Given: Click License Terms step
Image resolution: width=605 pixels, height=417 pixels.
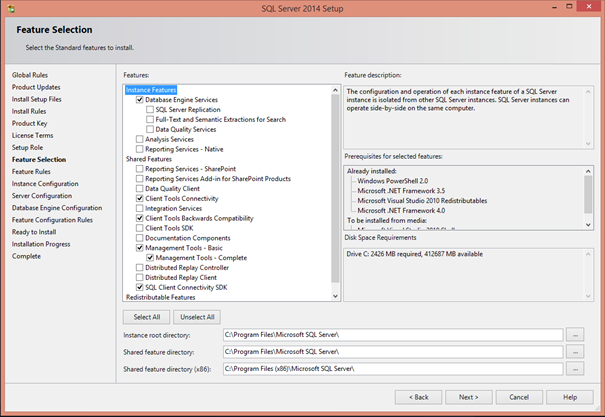Looking at the screenshot, I should pyautogui.click(x=32, y=135).
